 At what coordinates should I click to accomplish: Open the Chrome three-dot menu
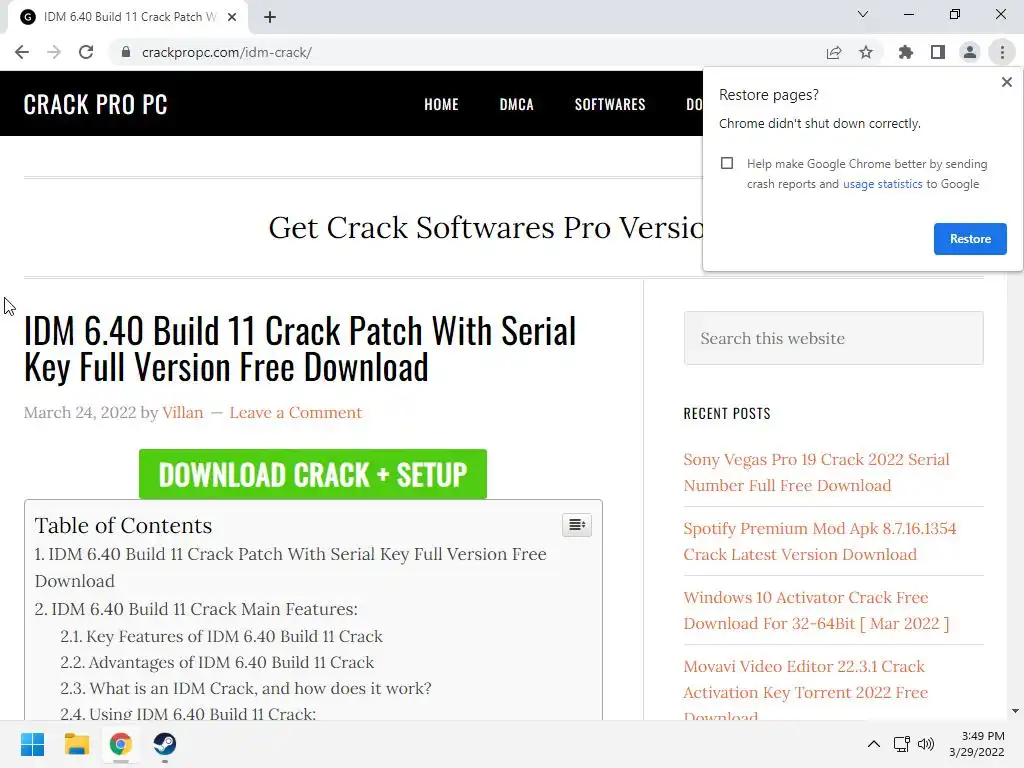pos(1002,52)
